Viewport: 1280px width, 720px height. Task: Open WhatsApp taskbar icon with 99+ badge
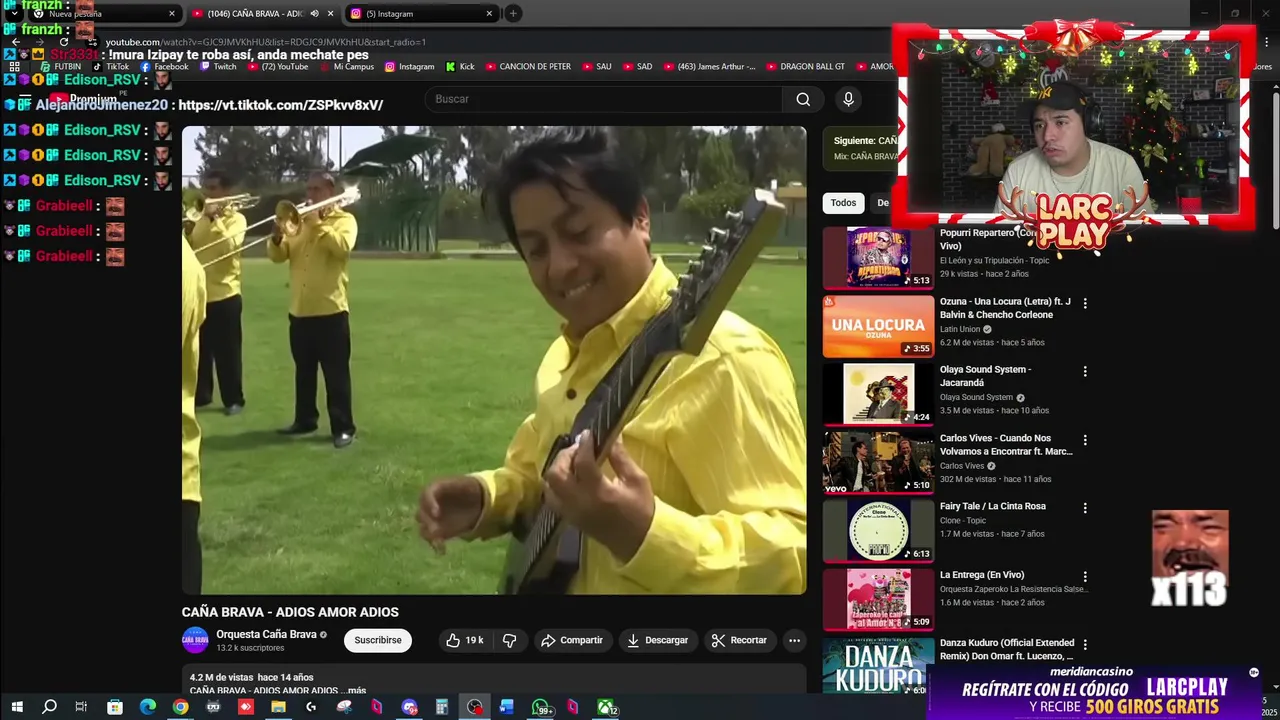(x=541, y=708)
